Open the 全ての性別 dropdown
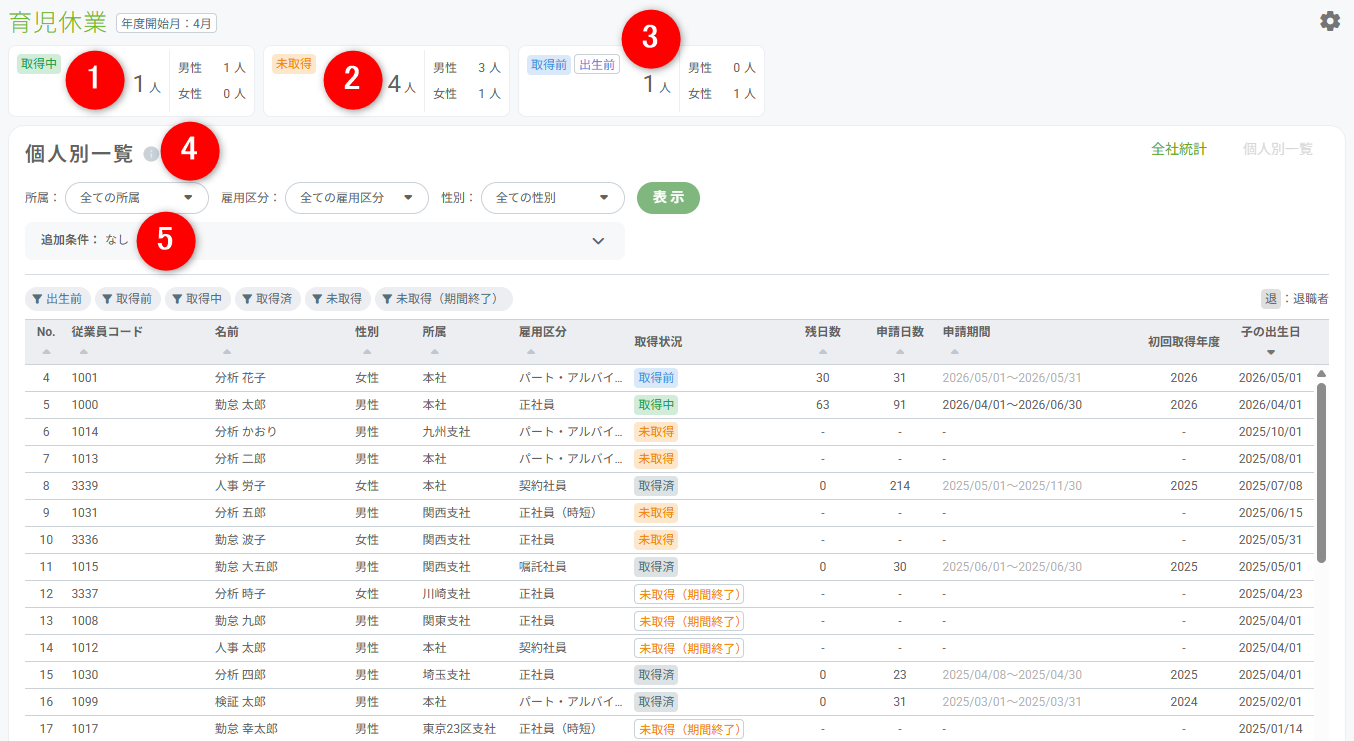This screenshot has height=741, width=1354. 553,198
